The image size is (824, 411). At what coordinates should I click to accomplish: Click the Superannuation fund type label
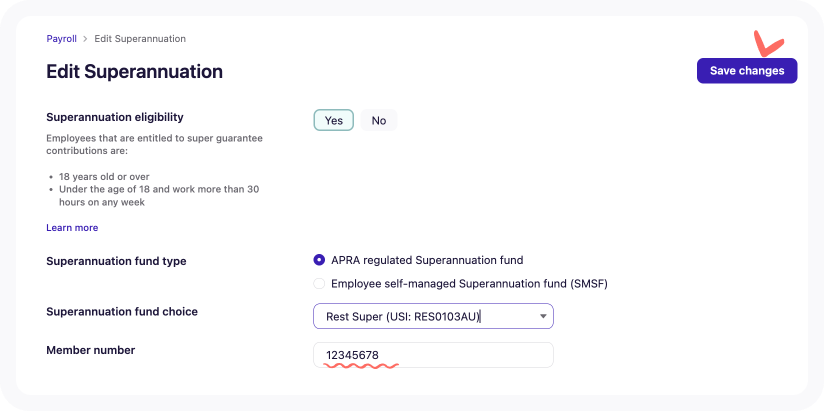[x=116, y=261]
